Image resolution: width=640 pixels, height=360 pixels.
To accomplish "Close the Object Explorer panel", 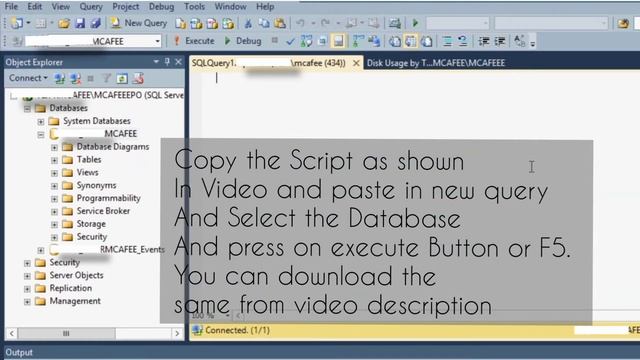I will point(178,62).
